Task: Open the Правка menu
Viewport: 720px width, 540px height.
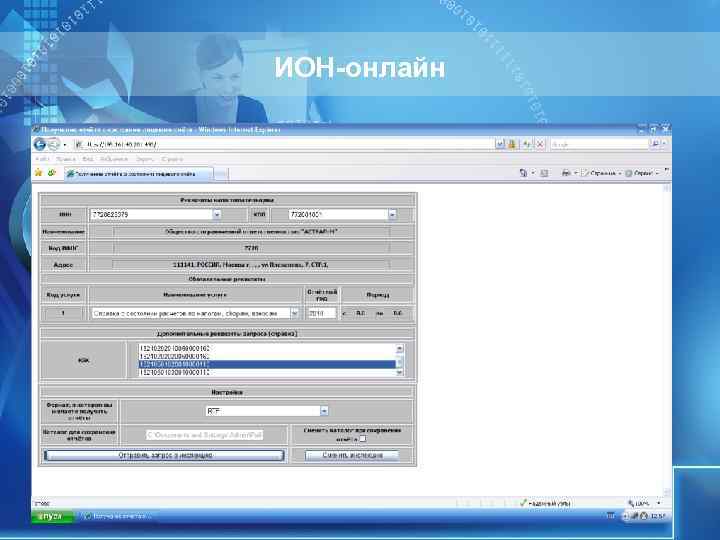Action: (x=66, y=159)
